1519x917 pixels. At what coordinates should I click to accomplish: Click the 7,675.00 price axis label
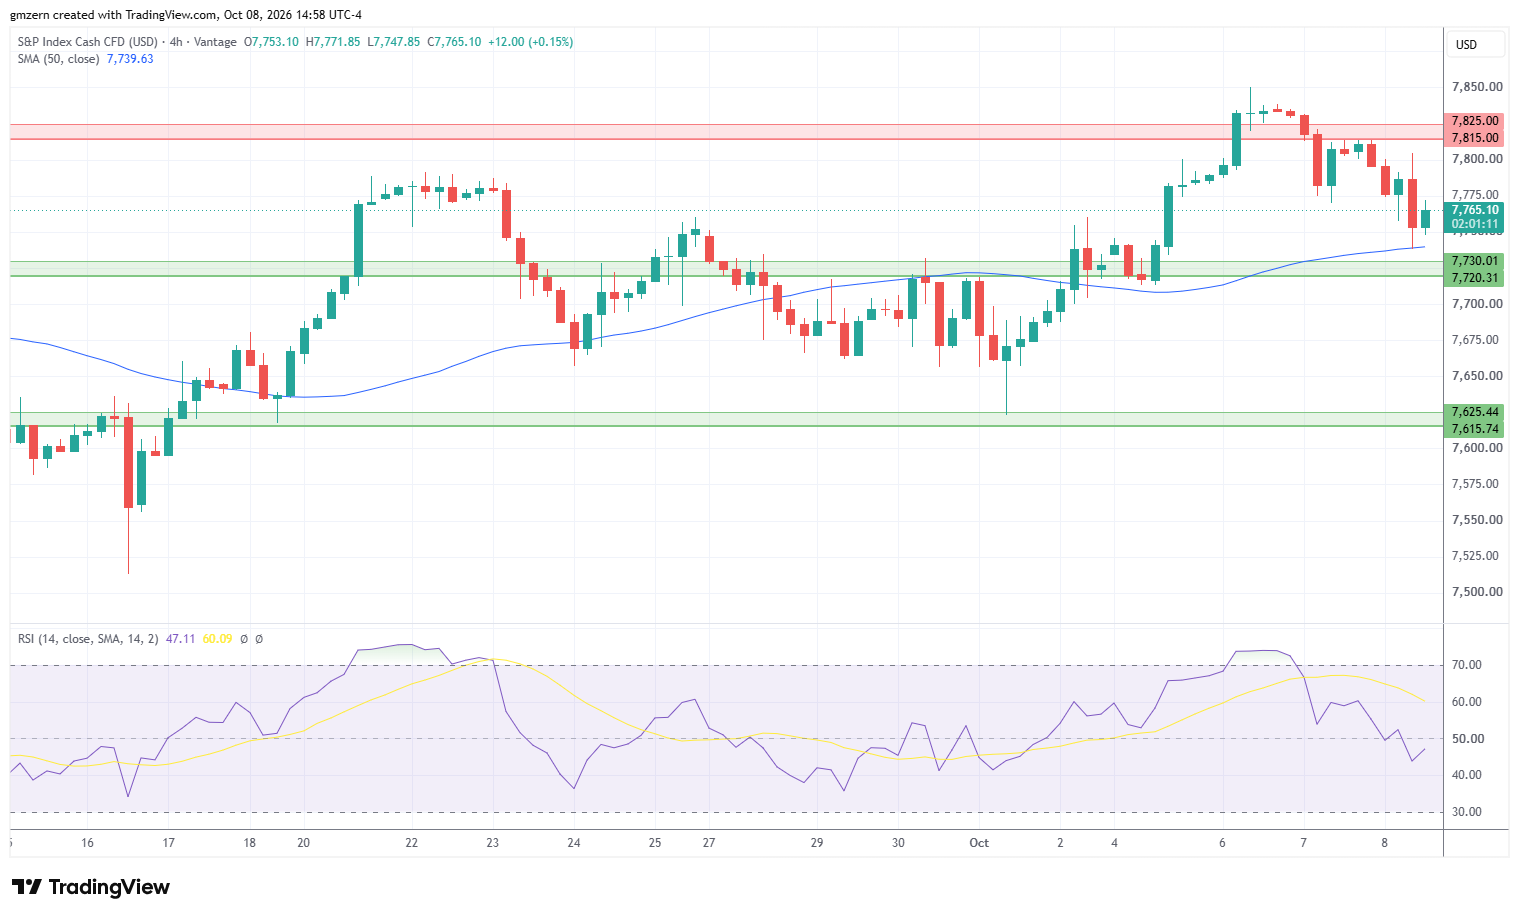pyautogui.click(x=1476, y=340)
